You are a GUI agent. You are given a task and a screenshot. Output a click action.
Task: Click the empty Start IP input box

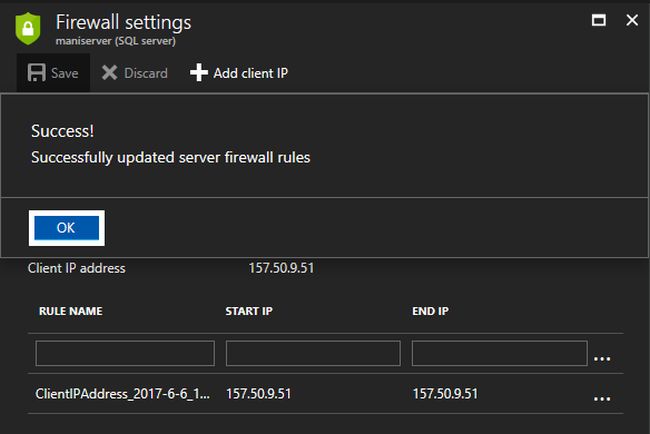click(x=313, y=353)
